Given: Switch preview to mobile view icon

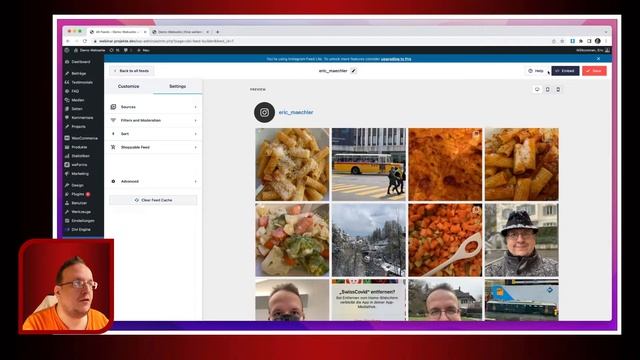Looking at the screenshot, I should click(558, 89).
